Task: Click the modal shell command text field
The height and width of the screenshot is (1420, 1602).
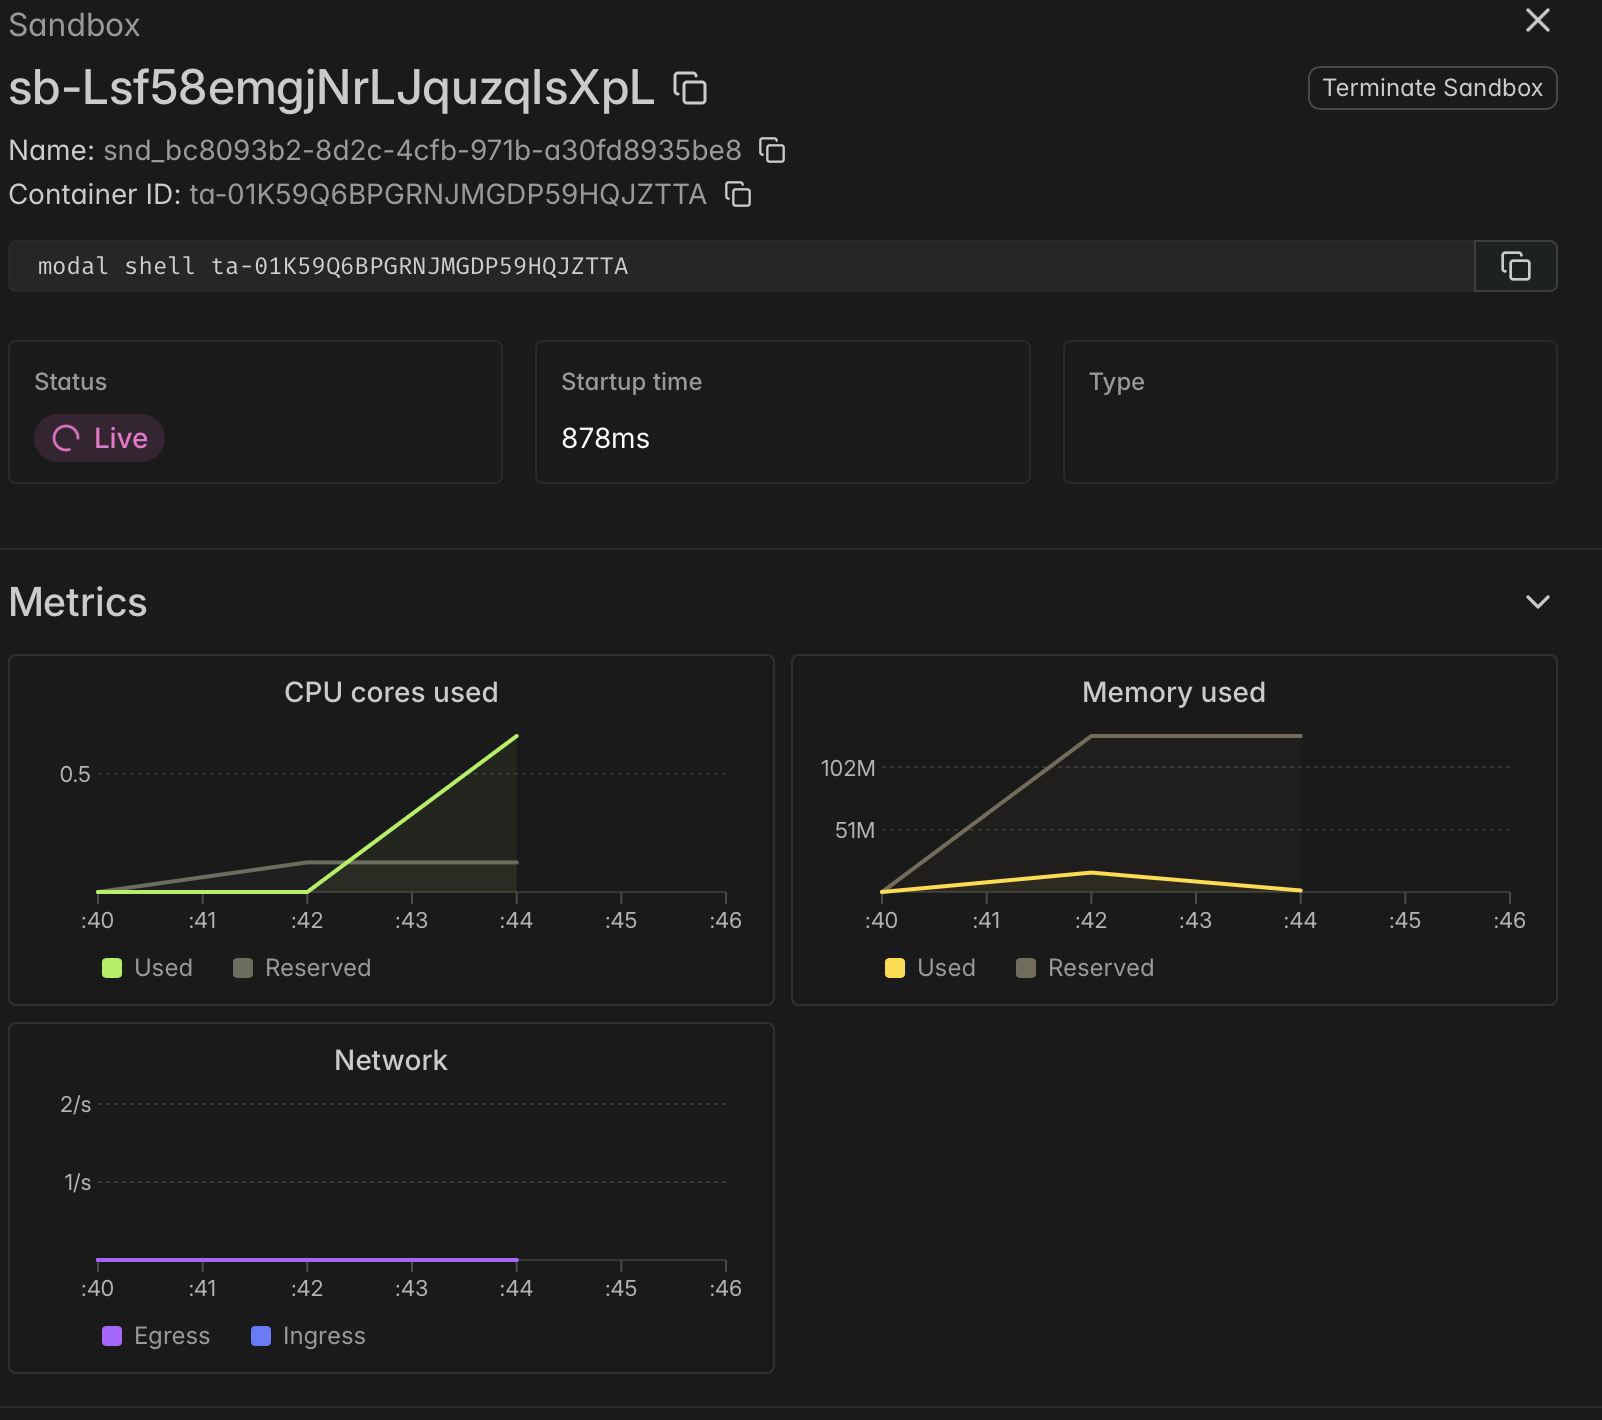Action: 740,266
